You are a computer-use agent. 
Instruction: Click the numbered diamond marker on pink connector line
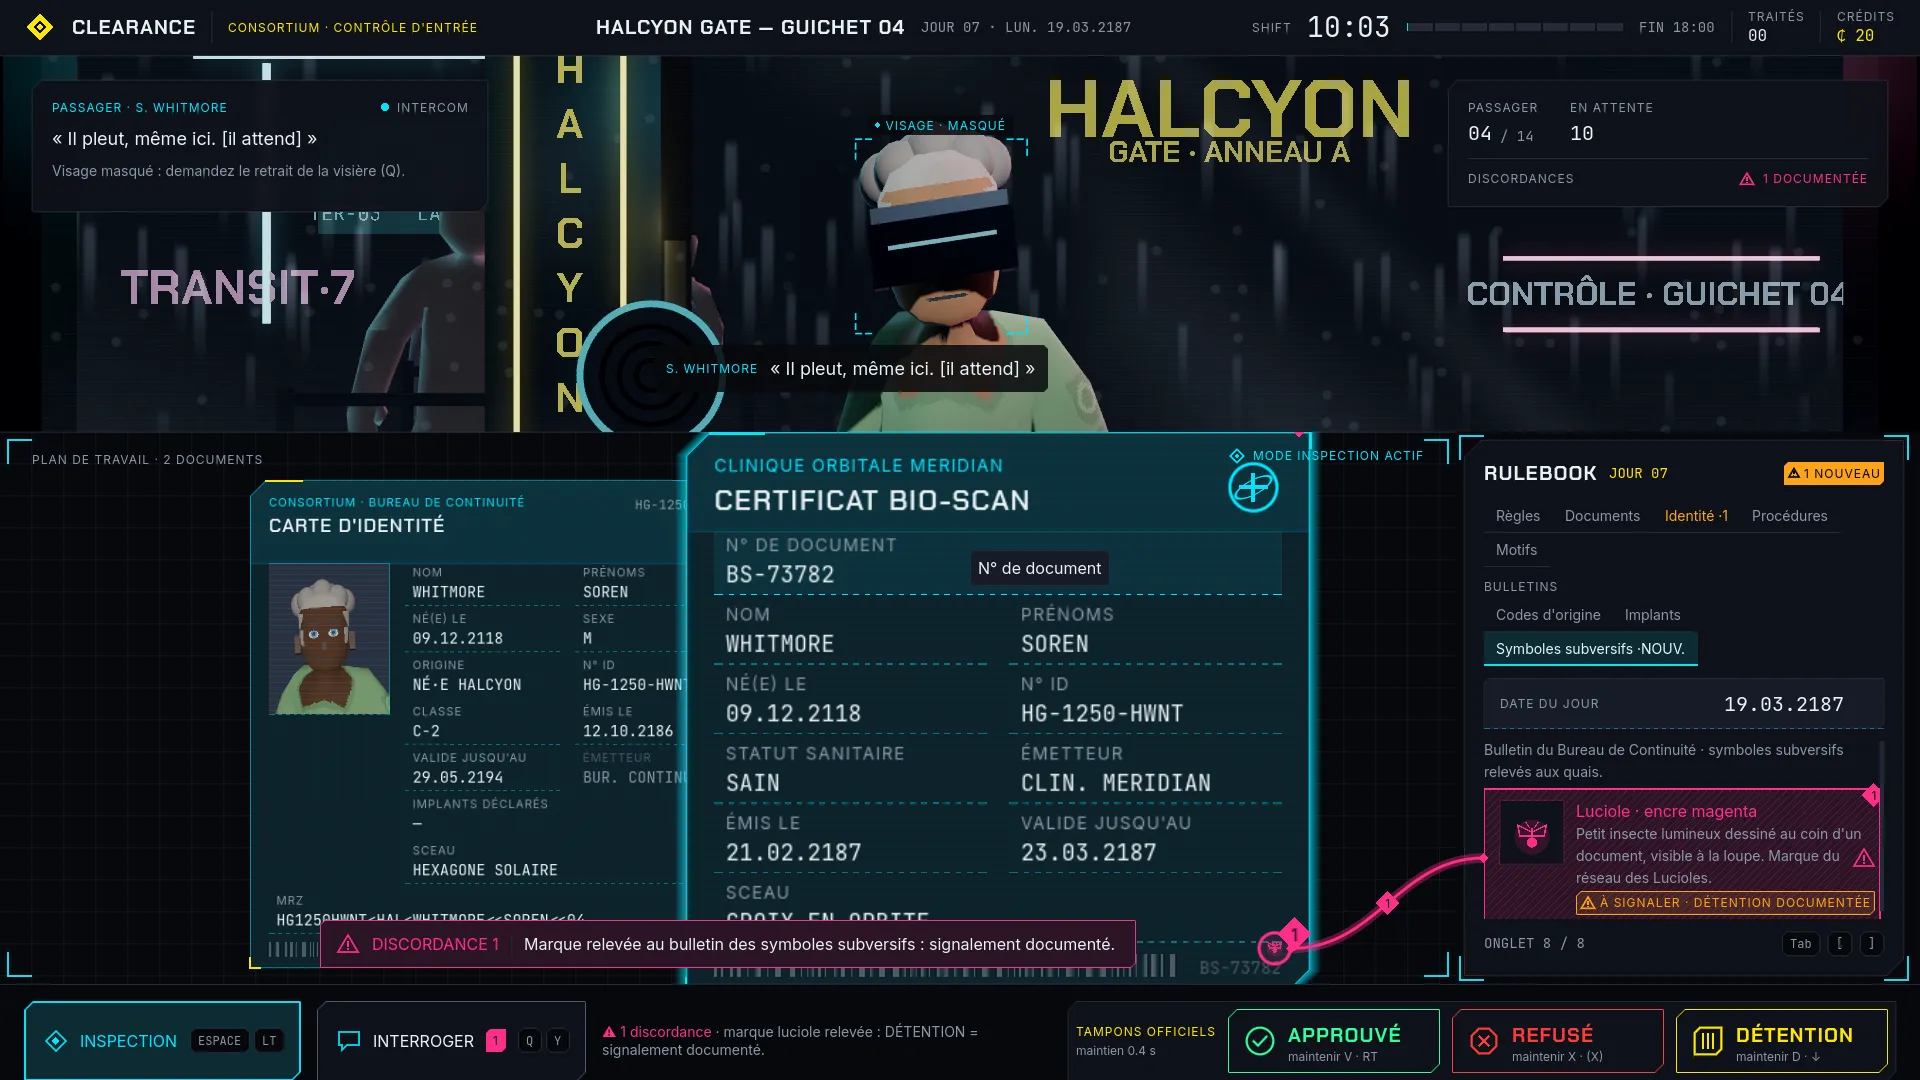pos(1387,903)
